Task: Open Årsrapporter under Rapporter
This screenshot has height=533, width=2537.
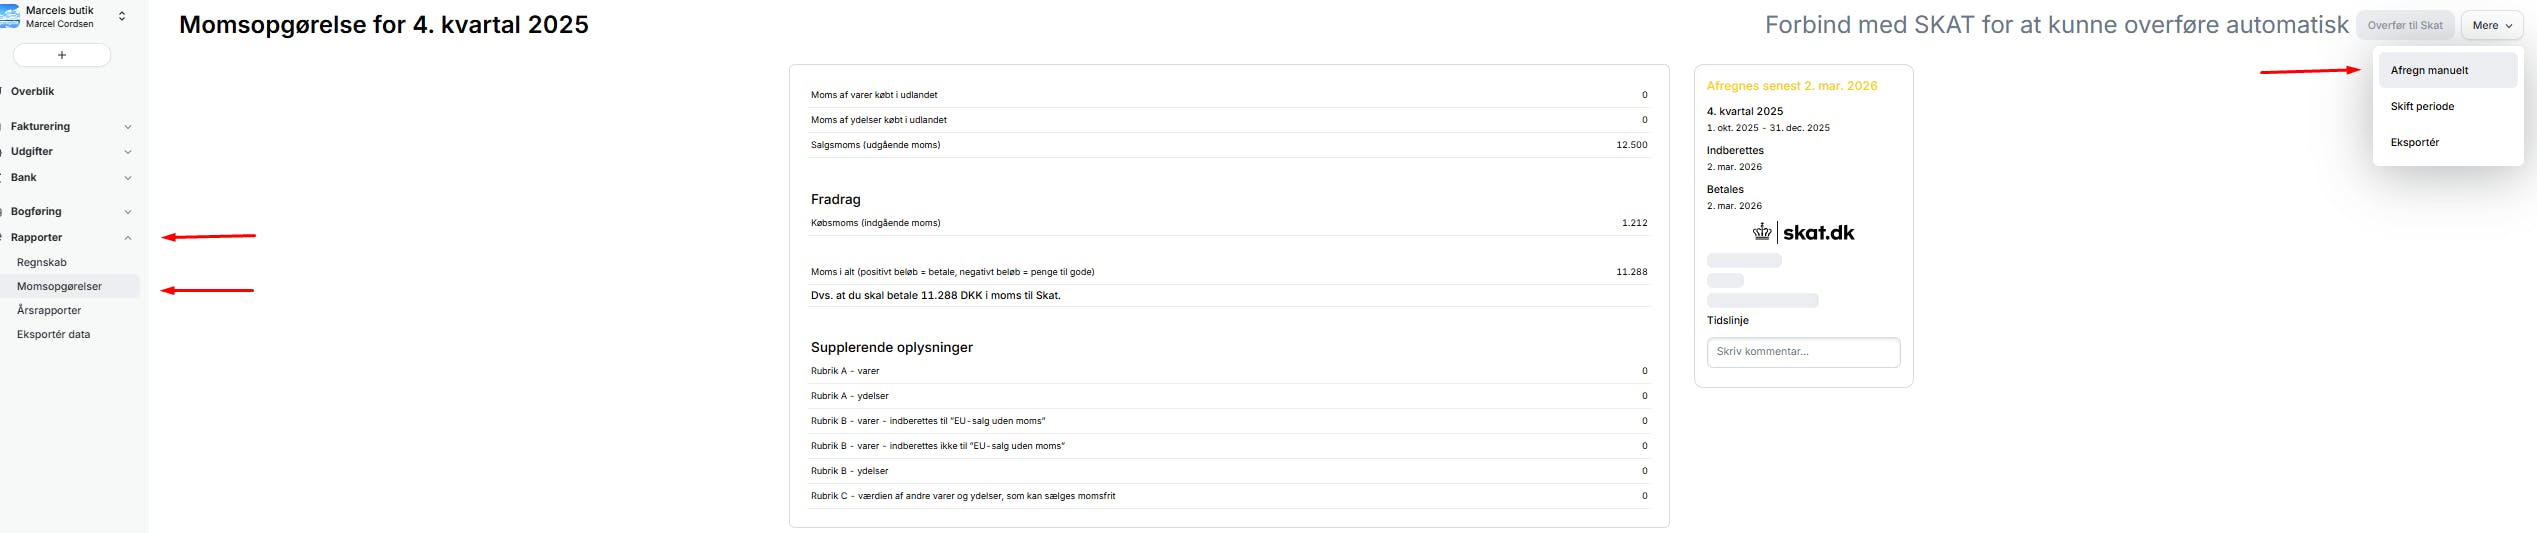Action: (49, 311)
